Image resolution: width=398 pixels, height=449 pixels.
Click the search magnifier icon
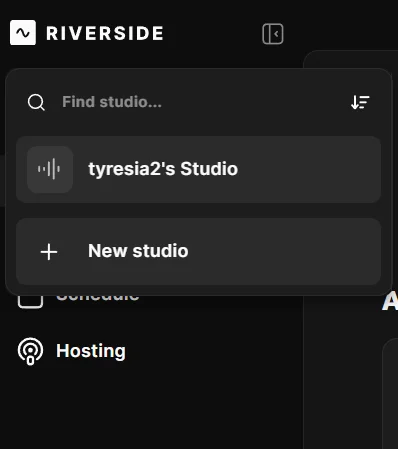tap(36, 102)
